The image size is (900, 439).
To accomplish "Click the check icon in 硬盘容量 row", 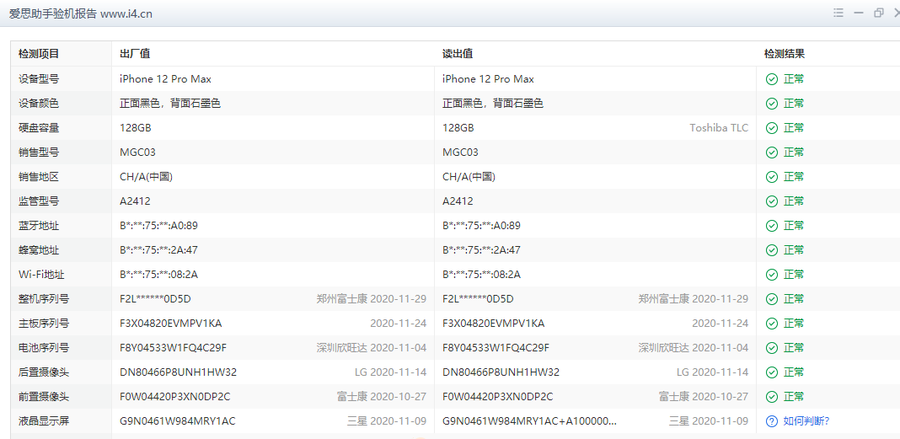I will [x=772, y=128].
